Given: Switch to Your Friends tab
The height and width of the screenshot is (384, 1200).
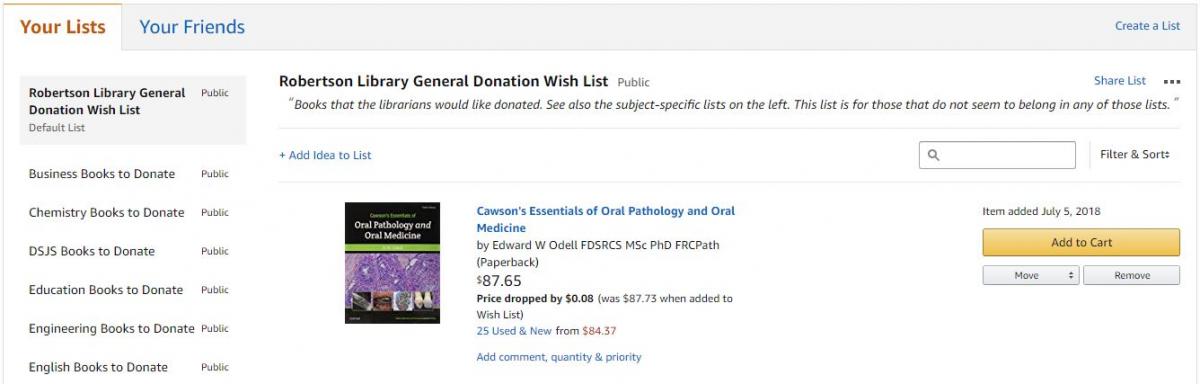Looking at the screenshot, I should click(x=192, y=27).
